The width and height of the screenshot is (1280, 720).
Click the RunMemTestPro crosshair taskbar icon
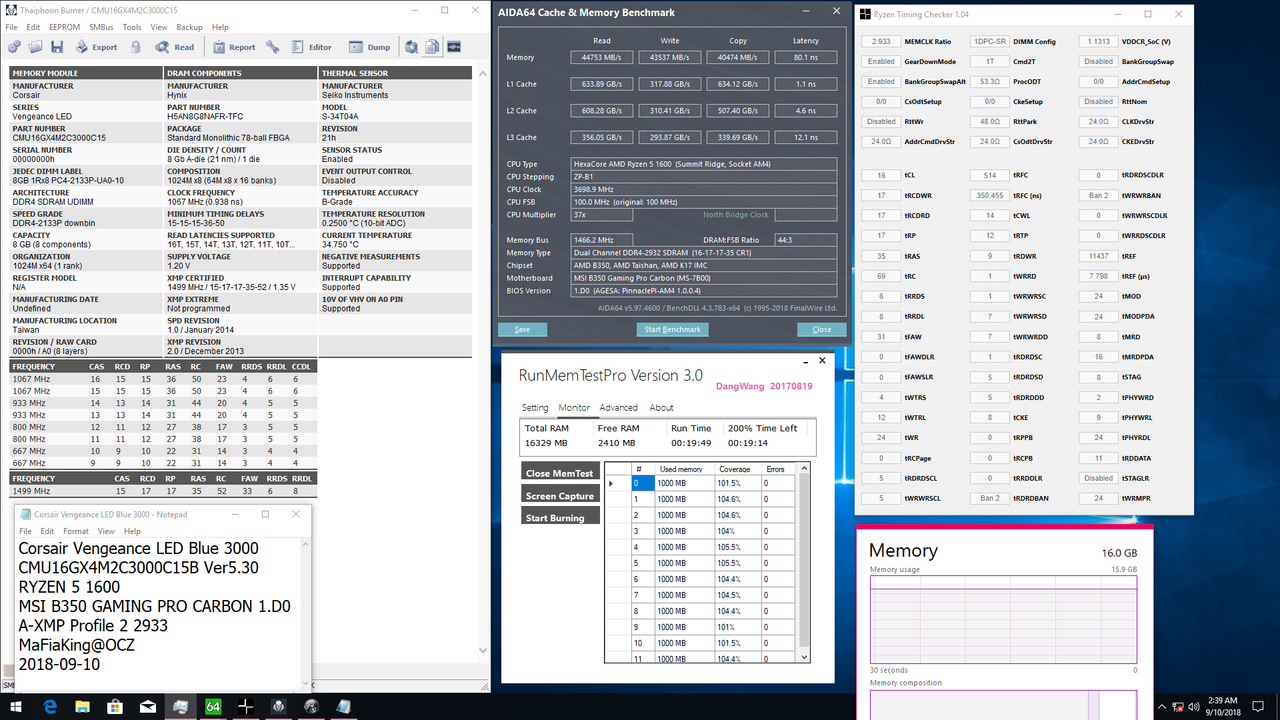(x=246, y=706)
